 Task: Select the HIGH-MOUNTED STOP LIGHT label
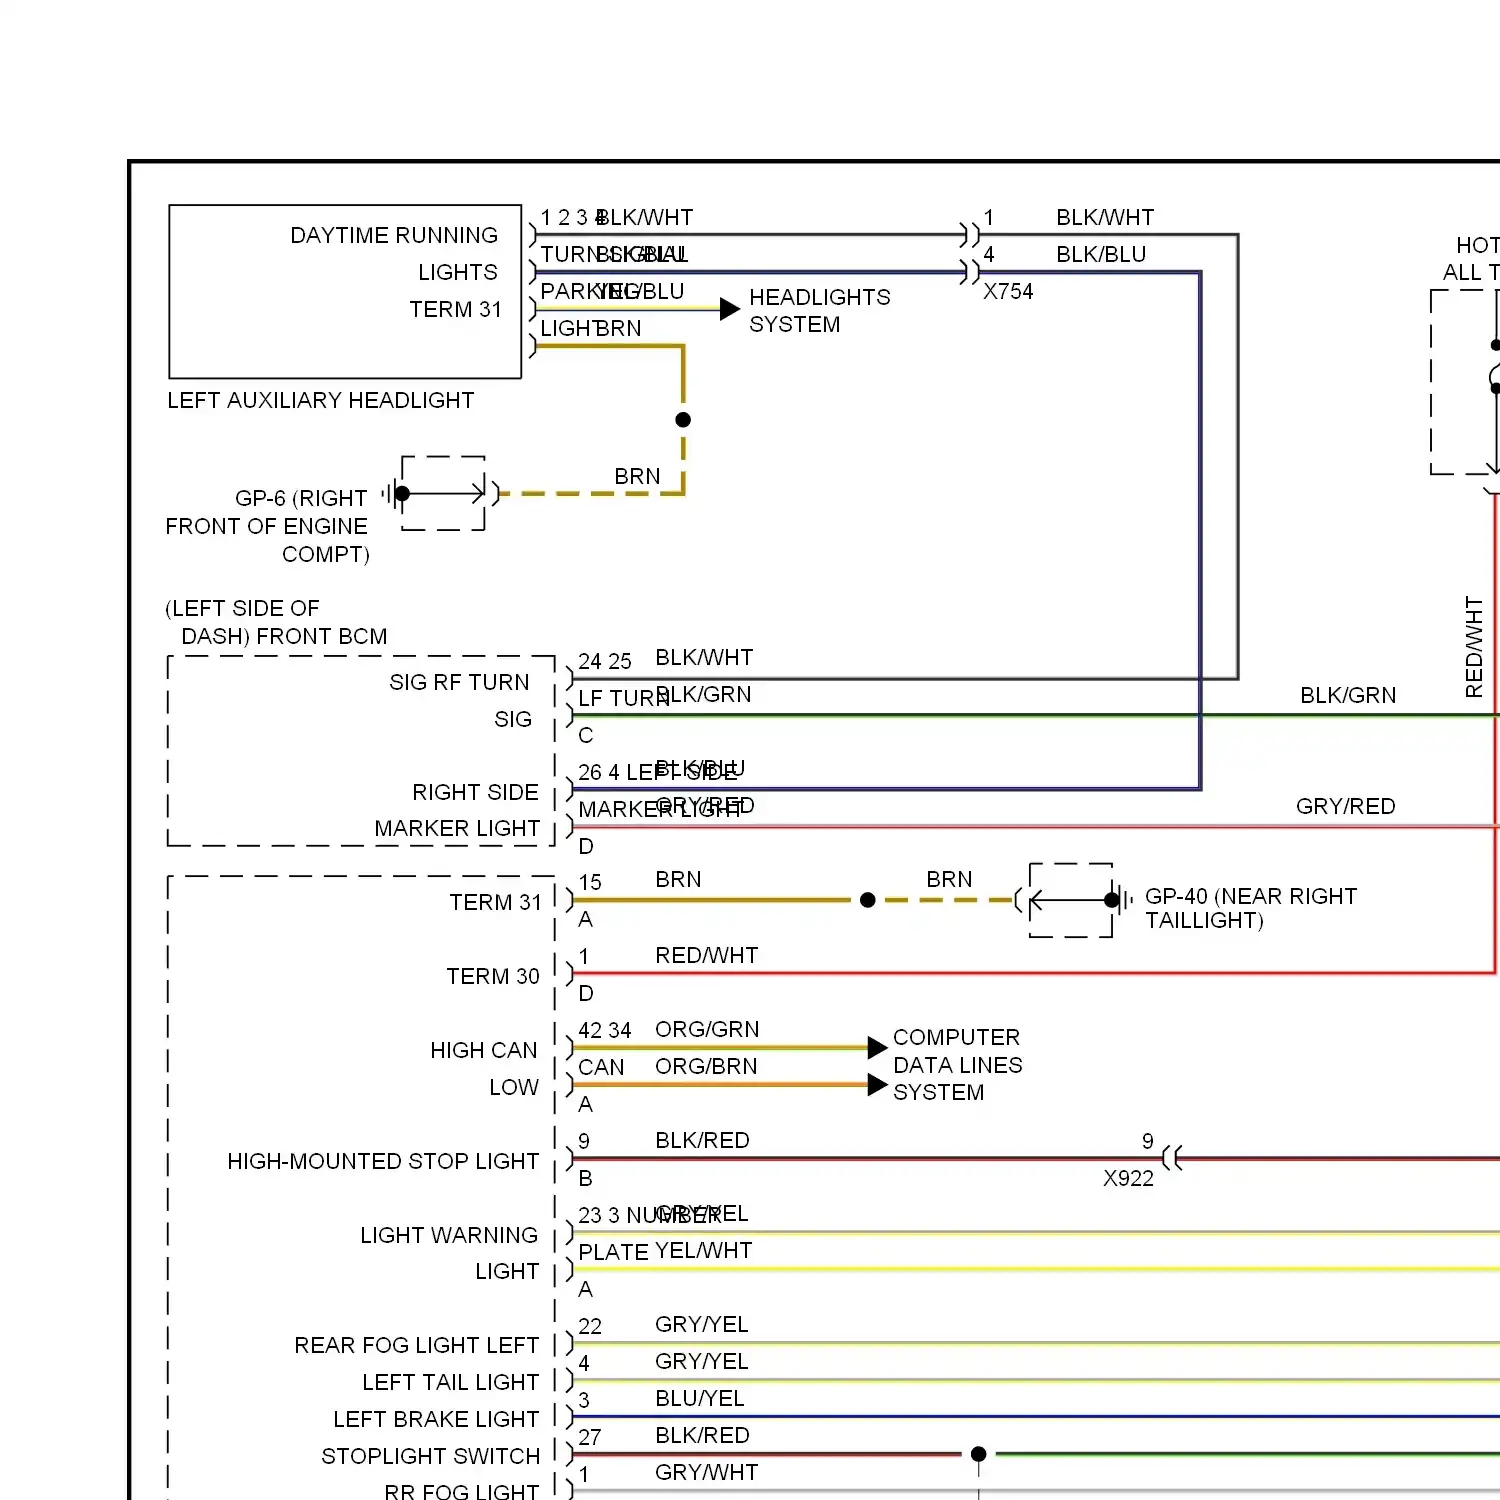tap(383, 1161)
